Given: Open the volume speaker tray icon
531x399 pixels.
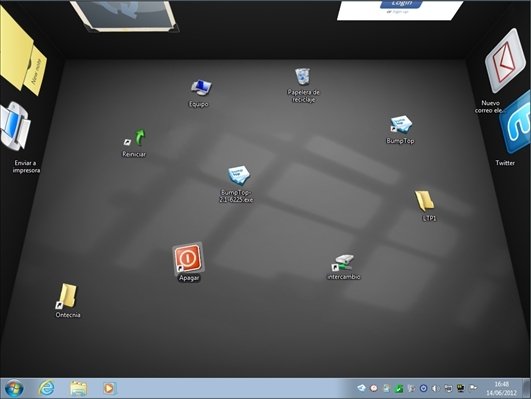Looking at the screenshot, I should [436, 388].
